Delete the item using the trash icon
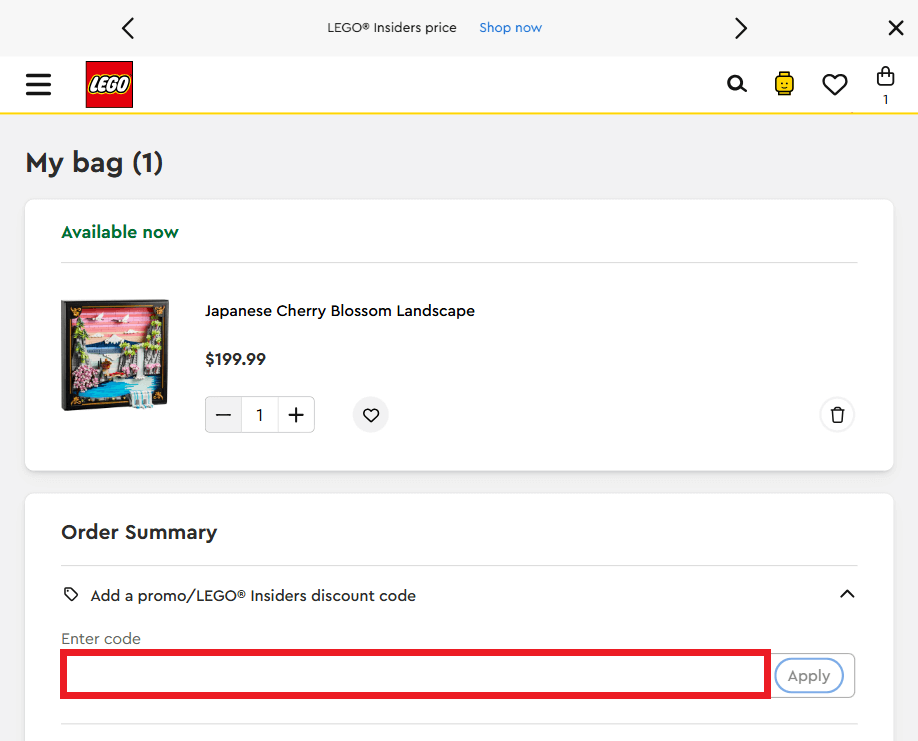Viewport: 918px width, 741px height. point(837,414)
